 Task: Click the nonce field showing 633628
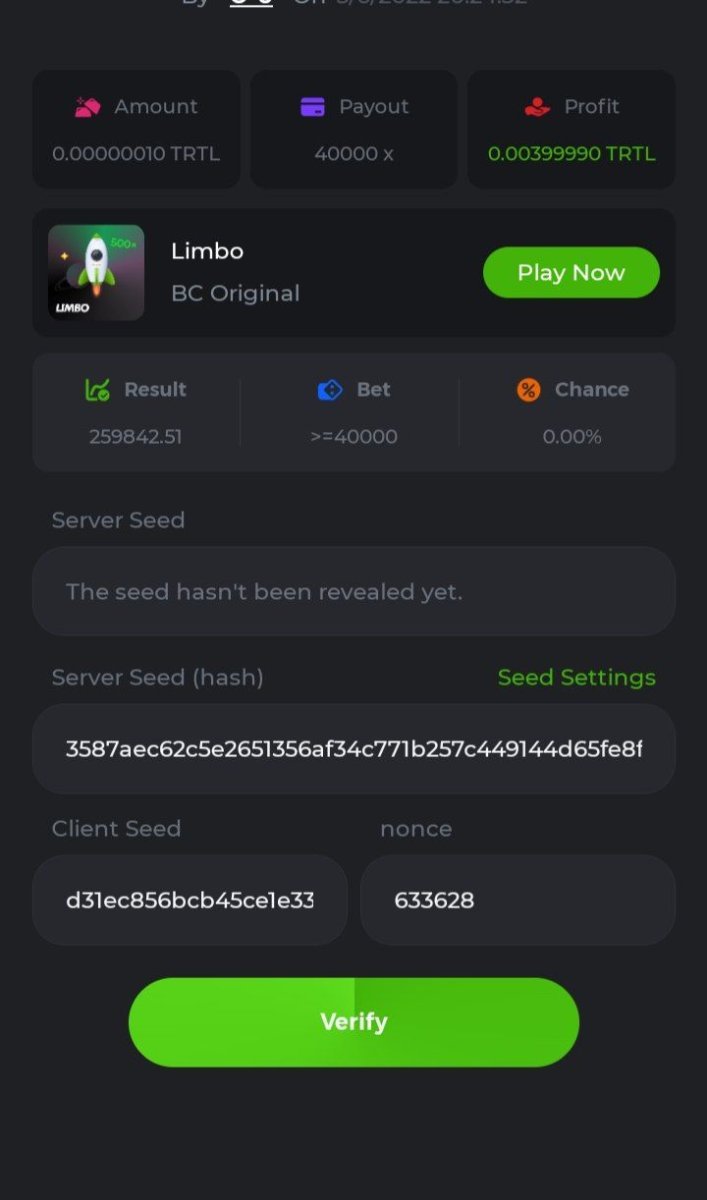(517, 900)
